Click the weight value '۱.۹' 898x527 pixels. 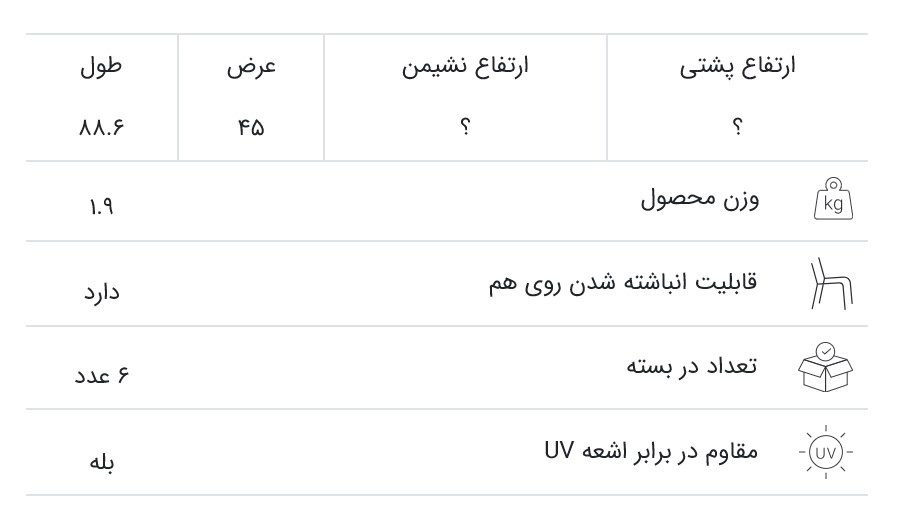click(103, 209)
